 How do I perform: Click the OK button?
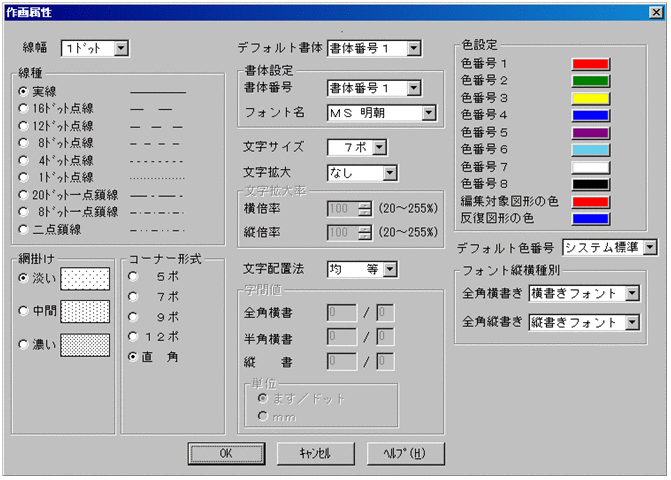pyautogui.click(x=226, y=453)
